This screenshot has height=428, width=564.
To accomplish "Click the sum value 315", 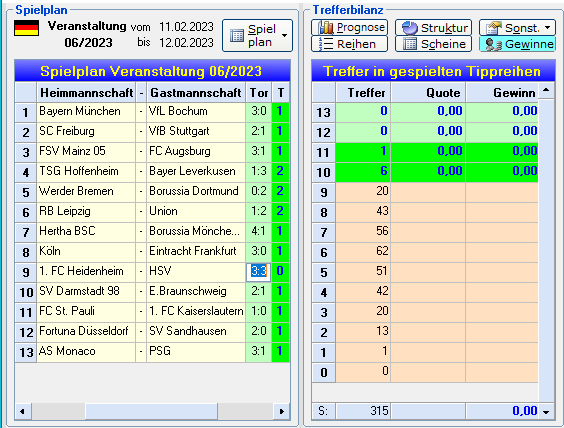I will (x=363, y=411).
